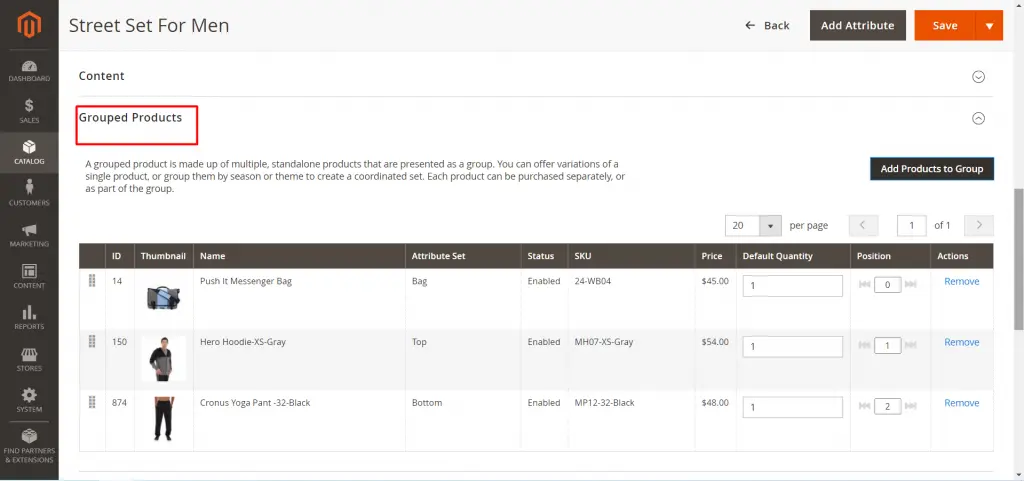1024x481 pixels.
Task: Grab drag handle for Cronus Yoga Pant row
Action: (x=92, y=402)
